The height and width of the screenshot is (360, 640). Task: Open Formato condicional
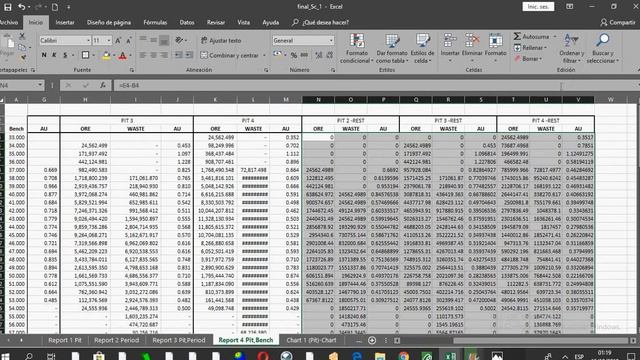click(357, 49)
